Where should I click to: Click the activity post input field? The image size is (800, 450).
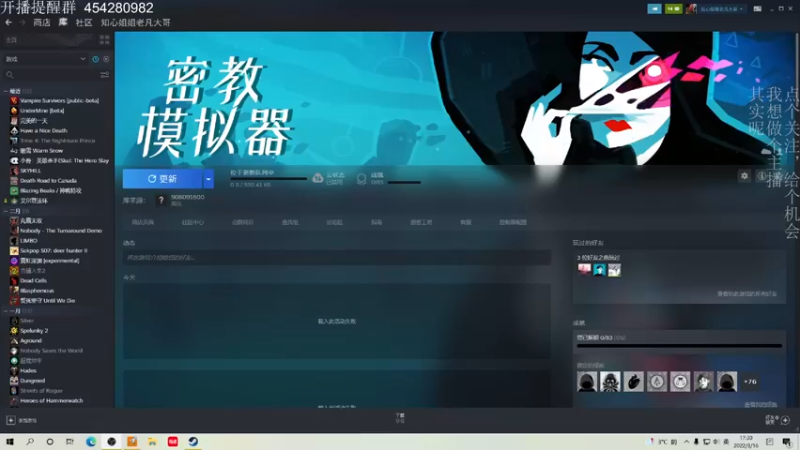click(x=337, y=258)
